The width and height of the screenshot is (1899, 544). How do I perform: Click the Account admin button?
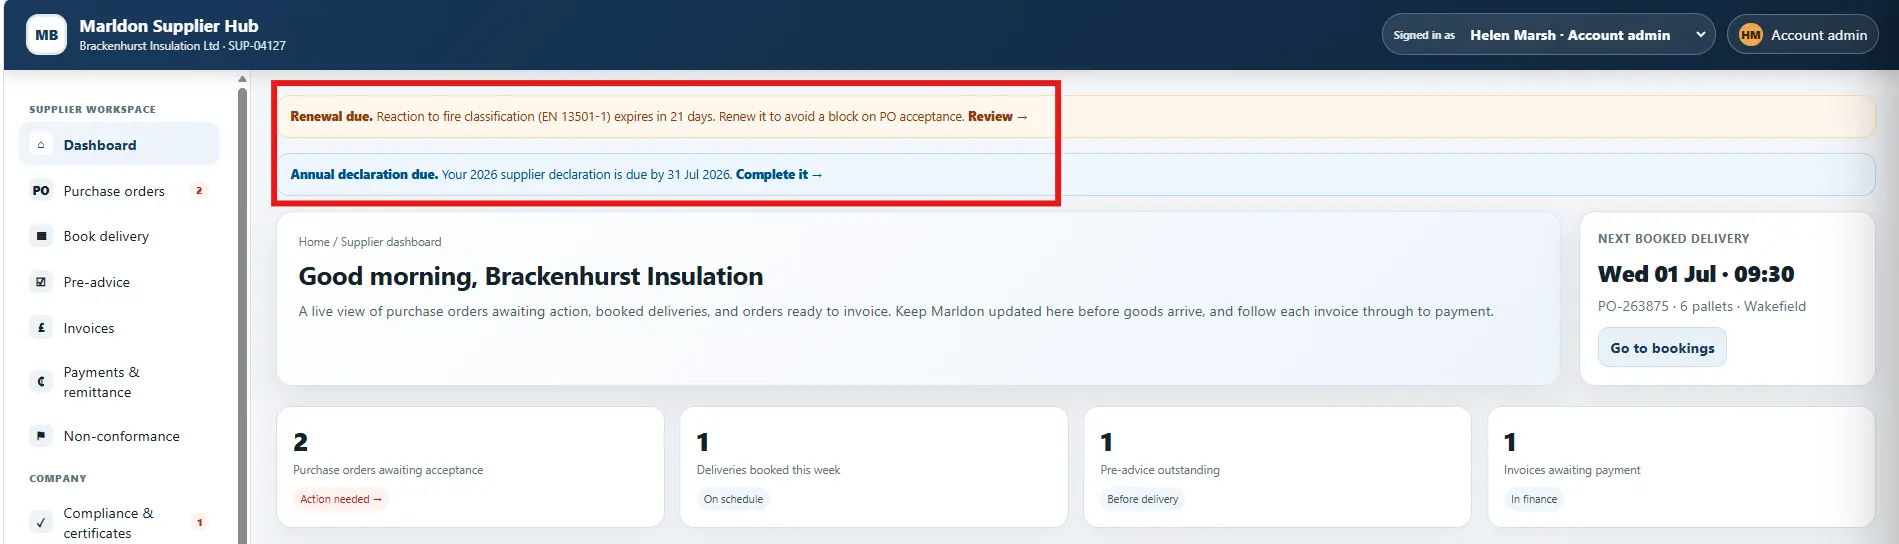coord(1803,35)
